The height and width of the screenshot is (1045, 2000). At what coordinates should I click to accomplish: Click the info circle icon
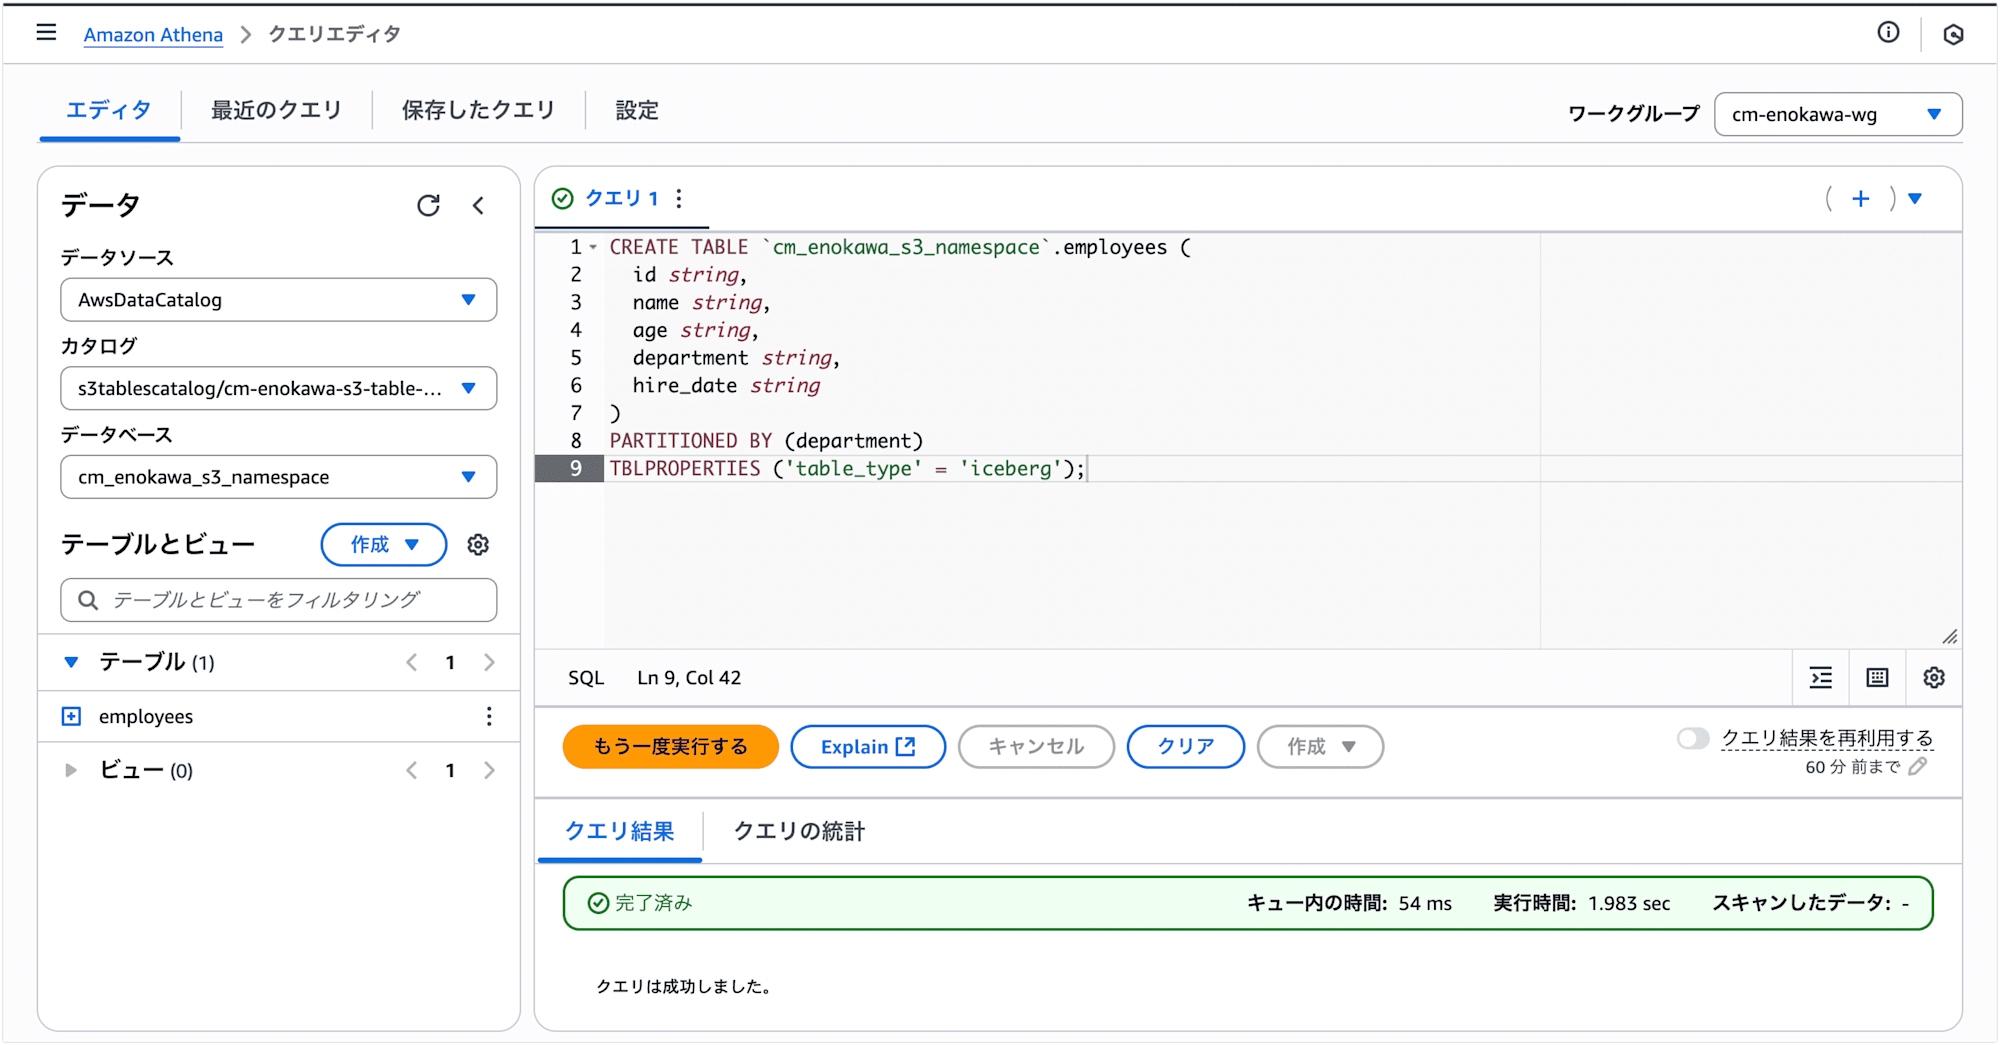click(x=1888, y=33)
